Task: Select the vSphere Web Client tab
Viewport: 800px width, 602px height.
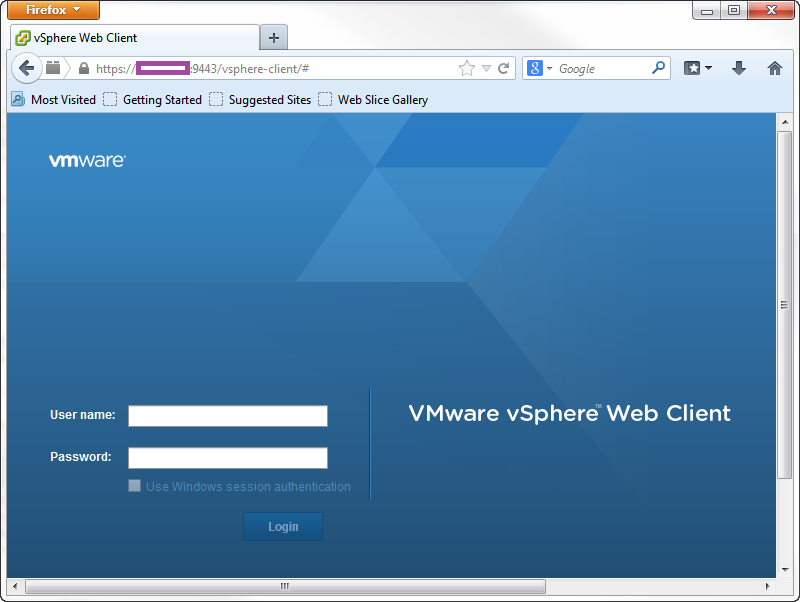Action: (x=135, y=38)
